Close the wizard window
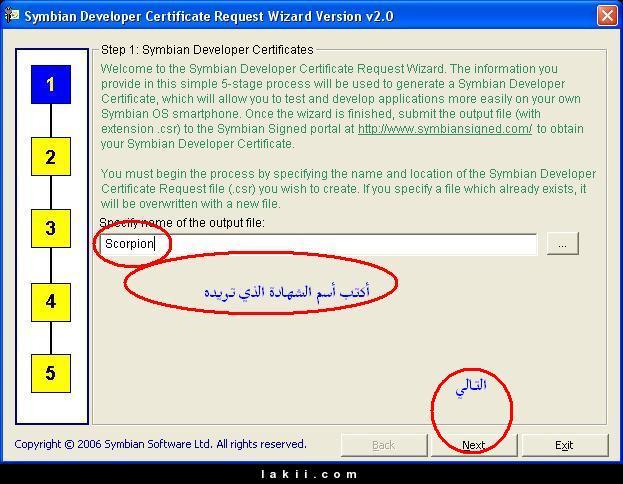 tap(607, 16)
